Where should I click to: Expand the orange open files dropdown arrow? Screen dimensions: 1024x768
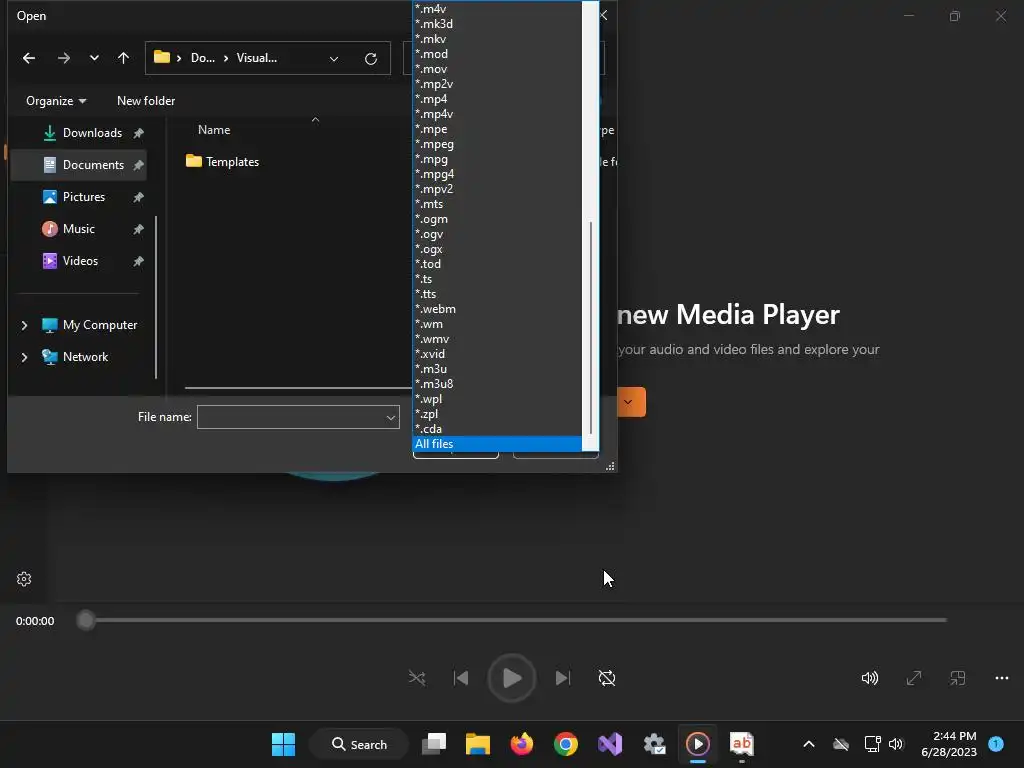[629, 402]
